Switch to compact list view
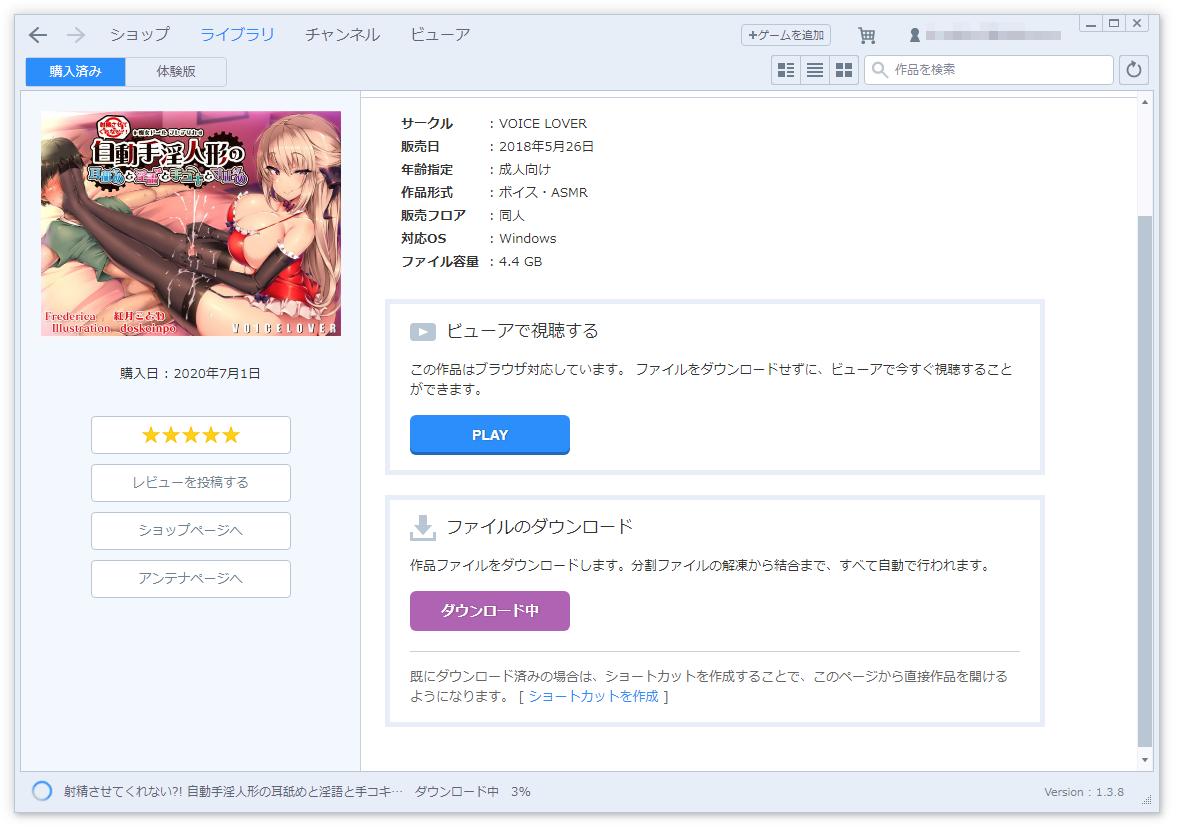The width and height of the screenshot is (1178, 831). (815, 70)
